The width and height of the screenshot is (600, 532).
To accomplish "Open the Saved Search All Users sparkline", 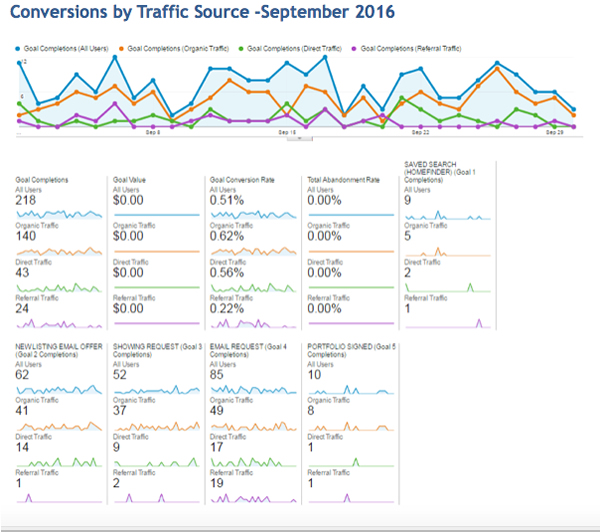I will [448, 215].
